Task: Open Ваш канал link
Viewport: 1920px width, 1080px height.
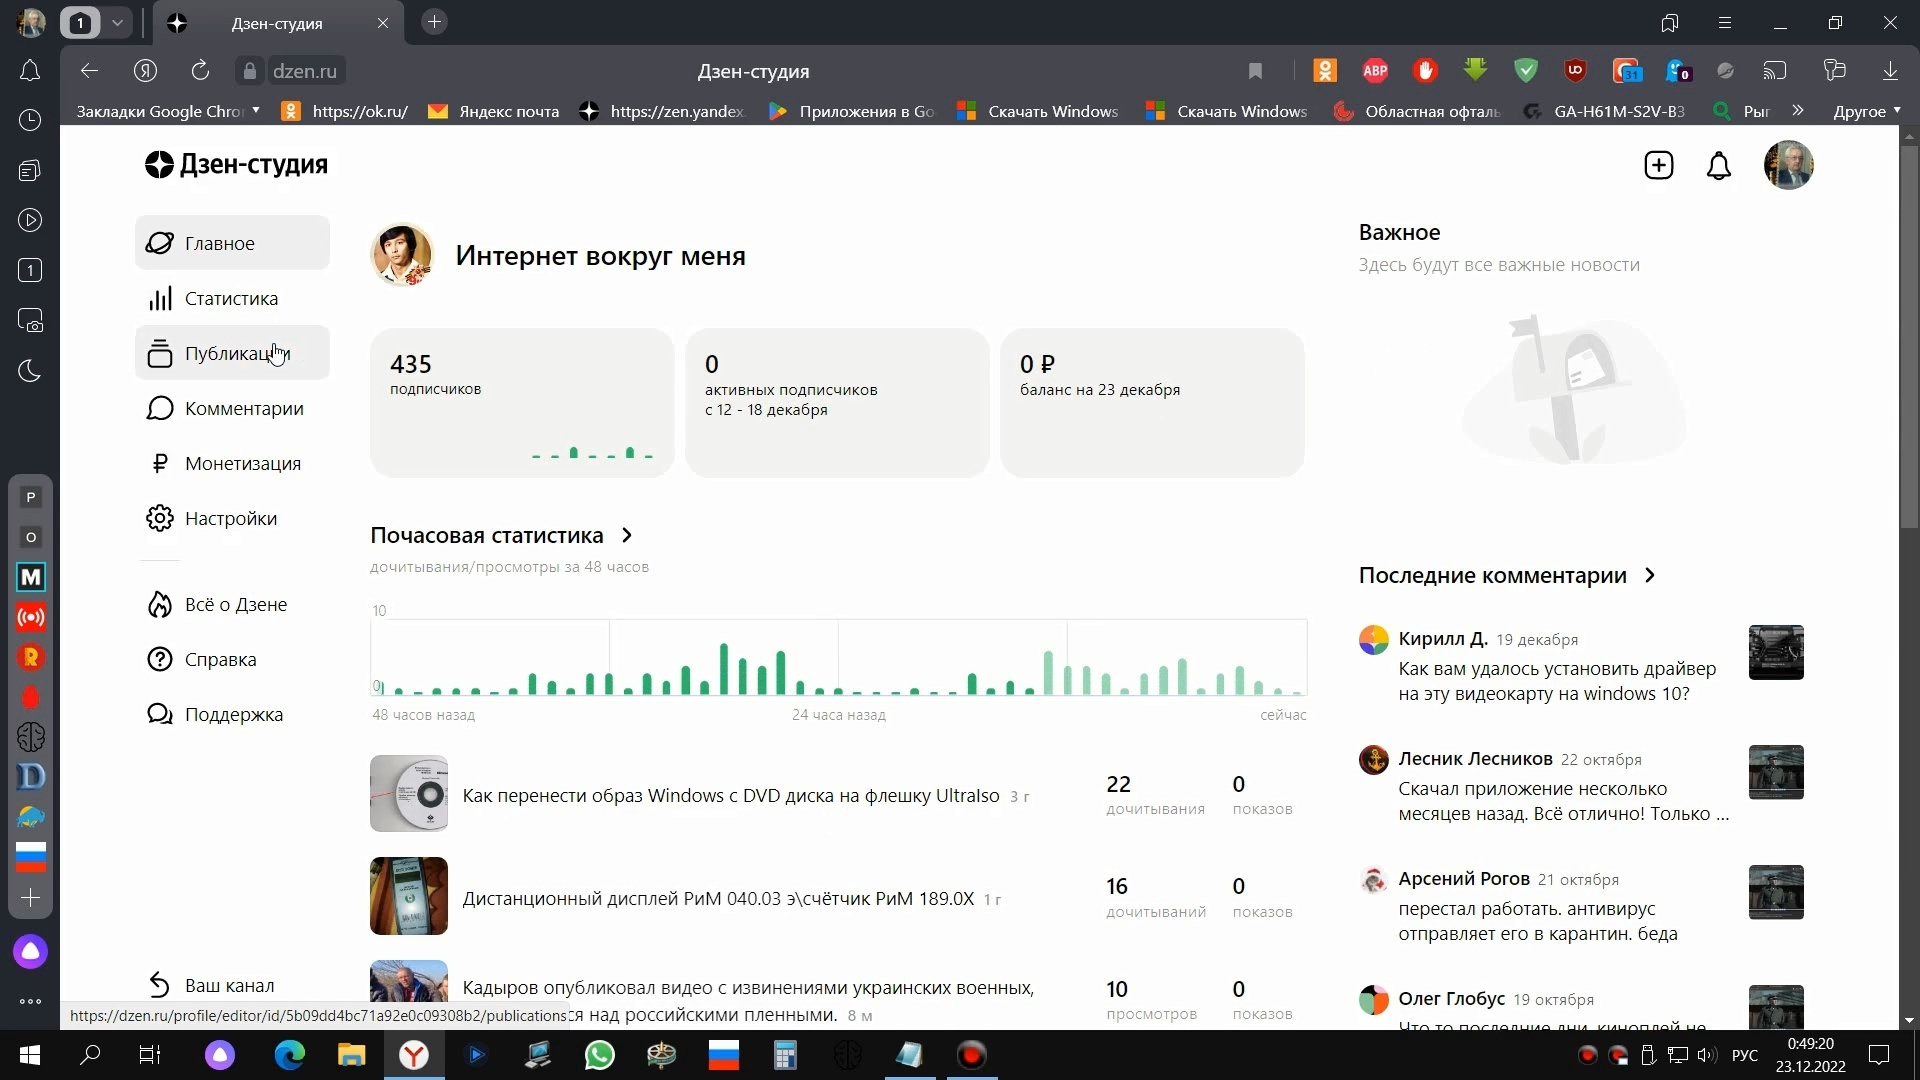Action: click(229, 984)
